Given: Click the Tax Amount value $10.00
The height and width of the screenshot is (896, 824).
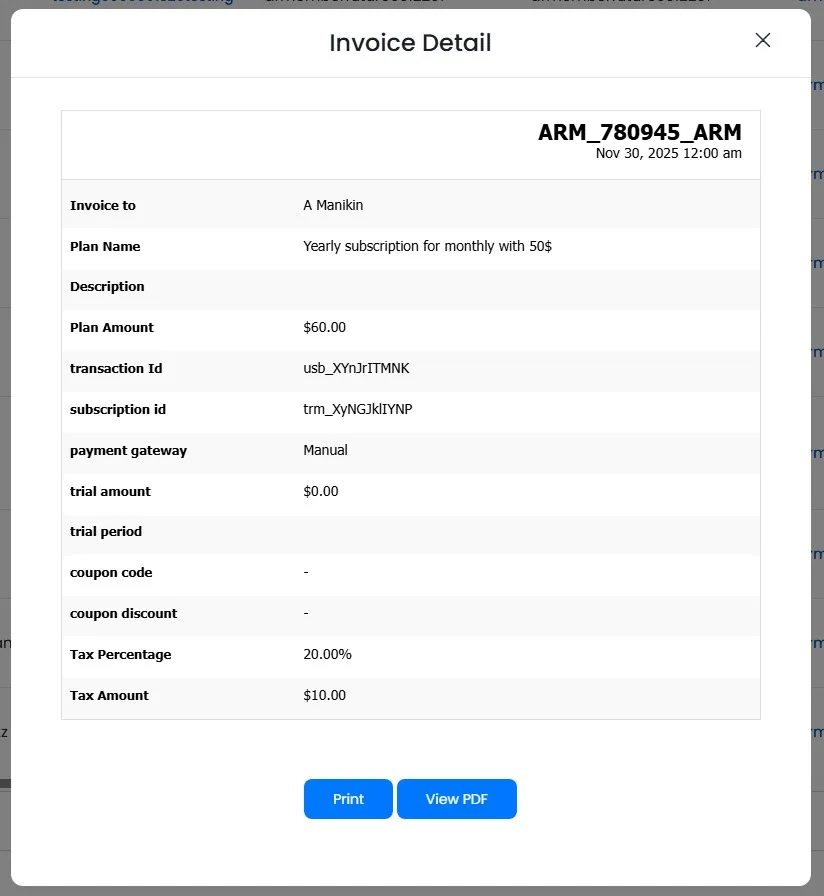Looking at the screenshot, I should [x=324, y=695].
